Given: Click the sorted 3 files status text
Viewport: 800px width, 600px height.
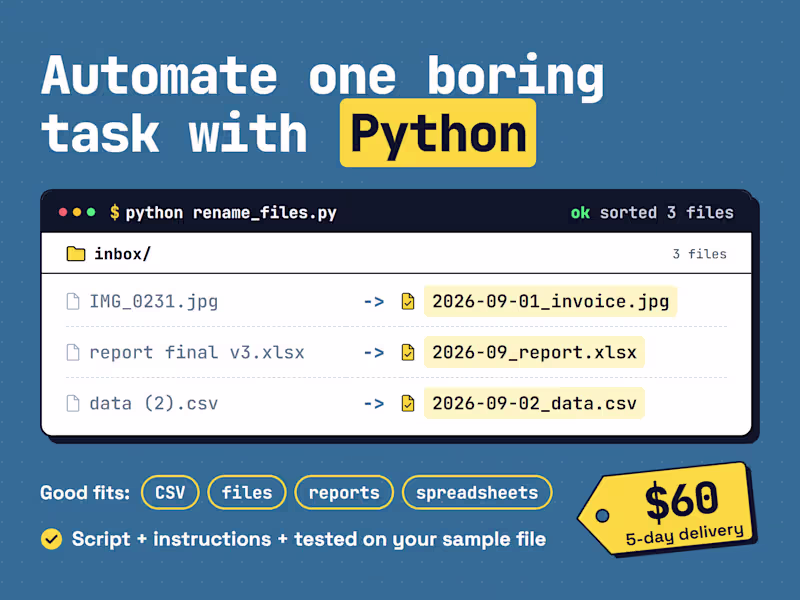Looking at the screenshot, I should 666,212.
